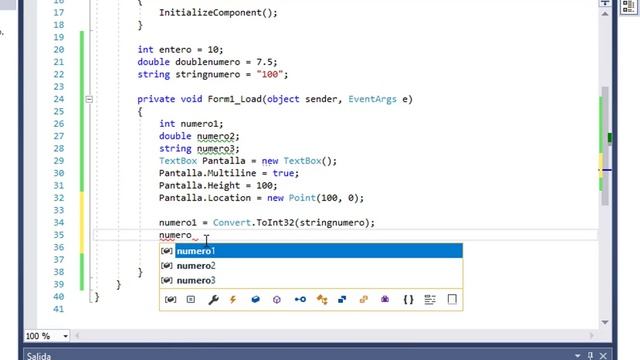Click the editor vertical scrollbar down arrow
Screen dimensions: 640x360
coord(604,322)
